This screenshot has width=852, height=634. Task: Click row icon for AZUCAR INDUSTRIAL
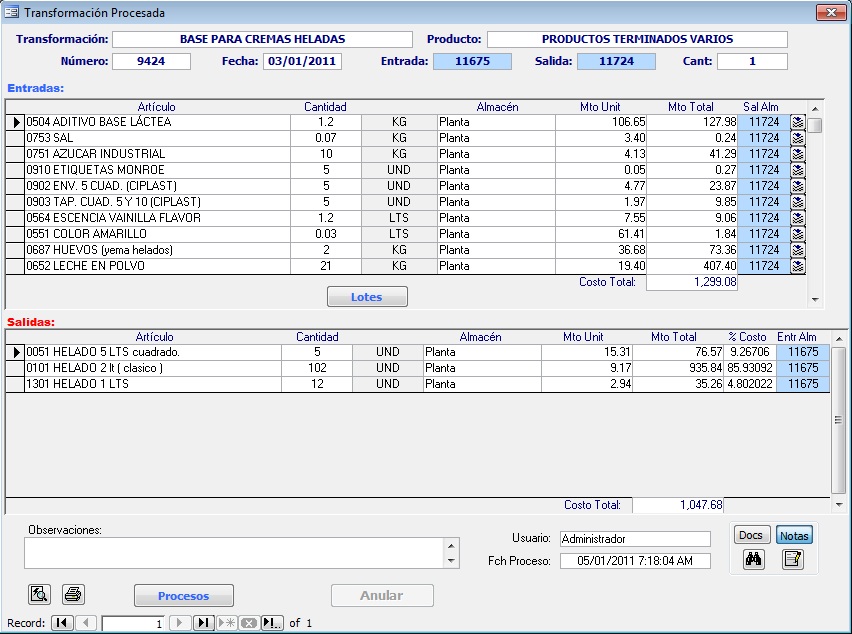tap(797, 154)
